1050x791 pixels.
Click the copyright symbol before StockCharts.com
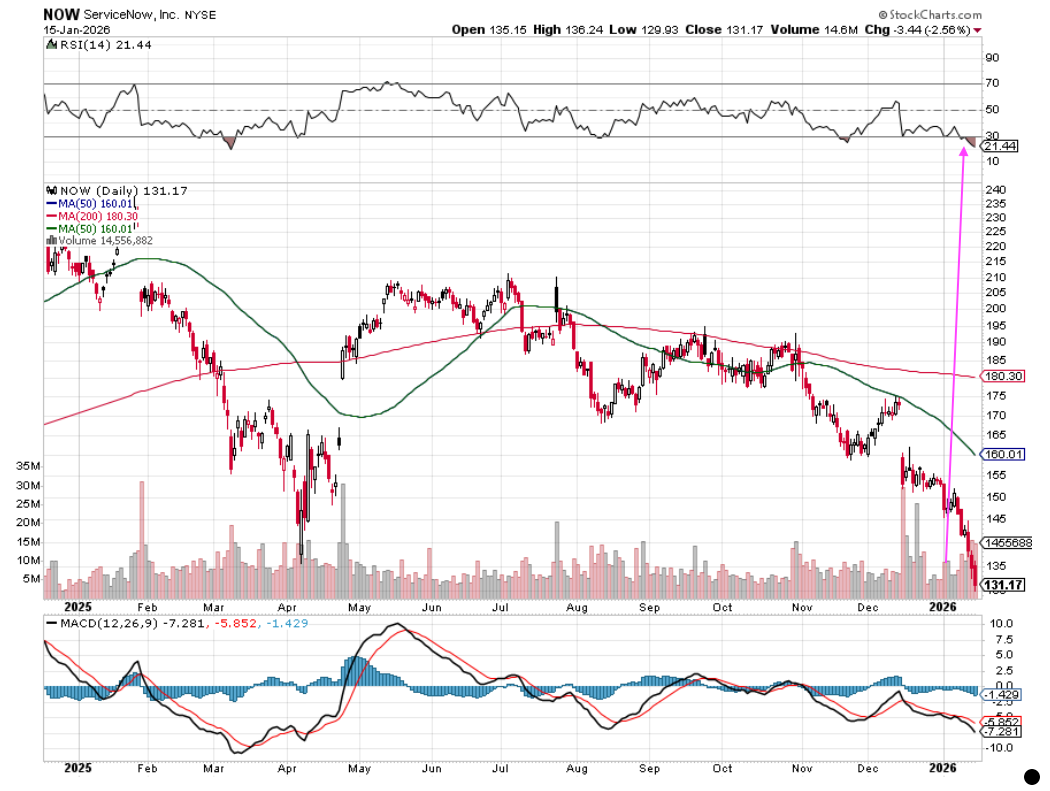coord(886,15)
